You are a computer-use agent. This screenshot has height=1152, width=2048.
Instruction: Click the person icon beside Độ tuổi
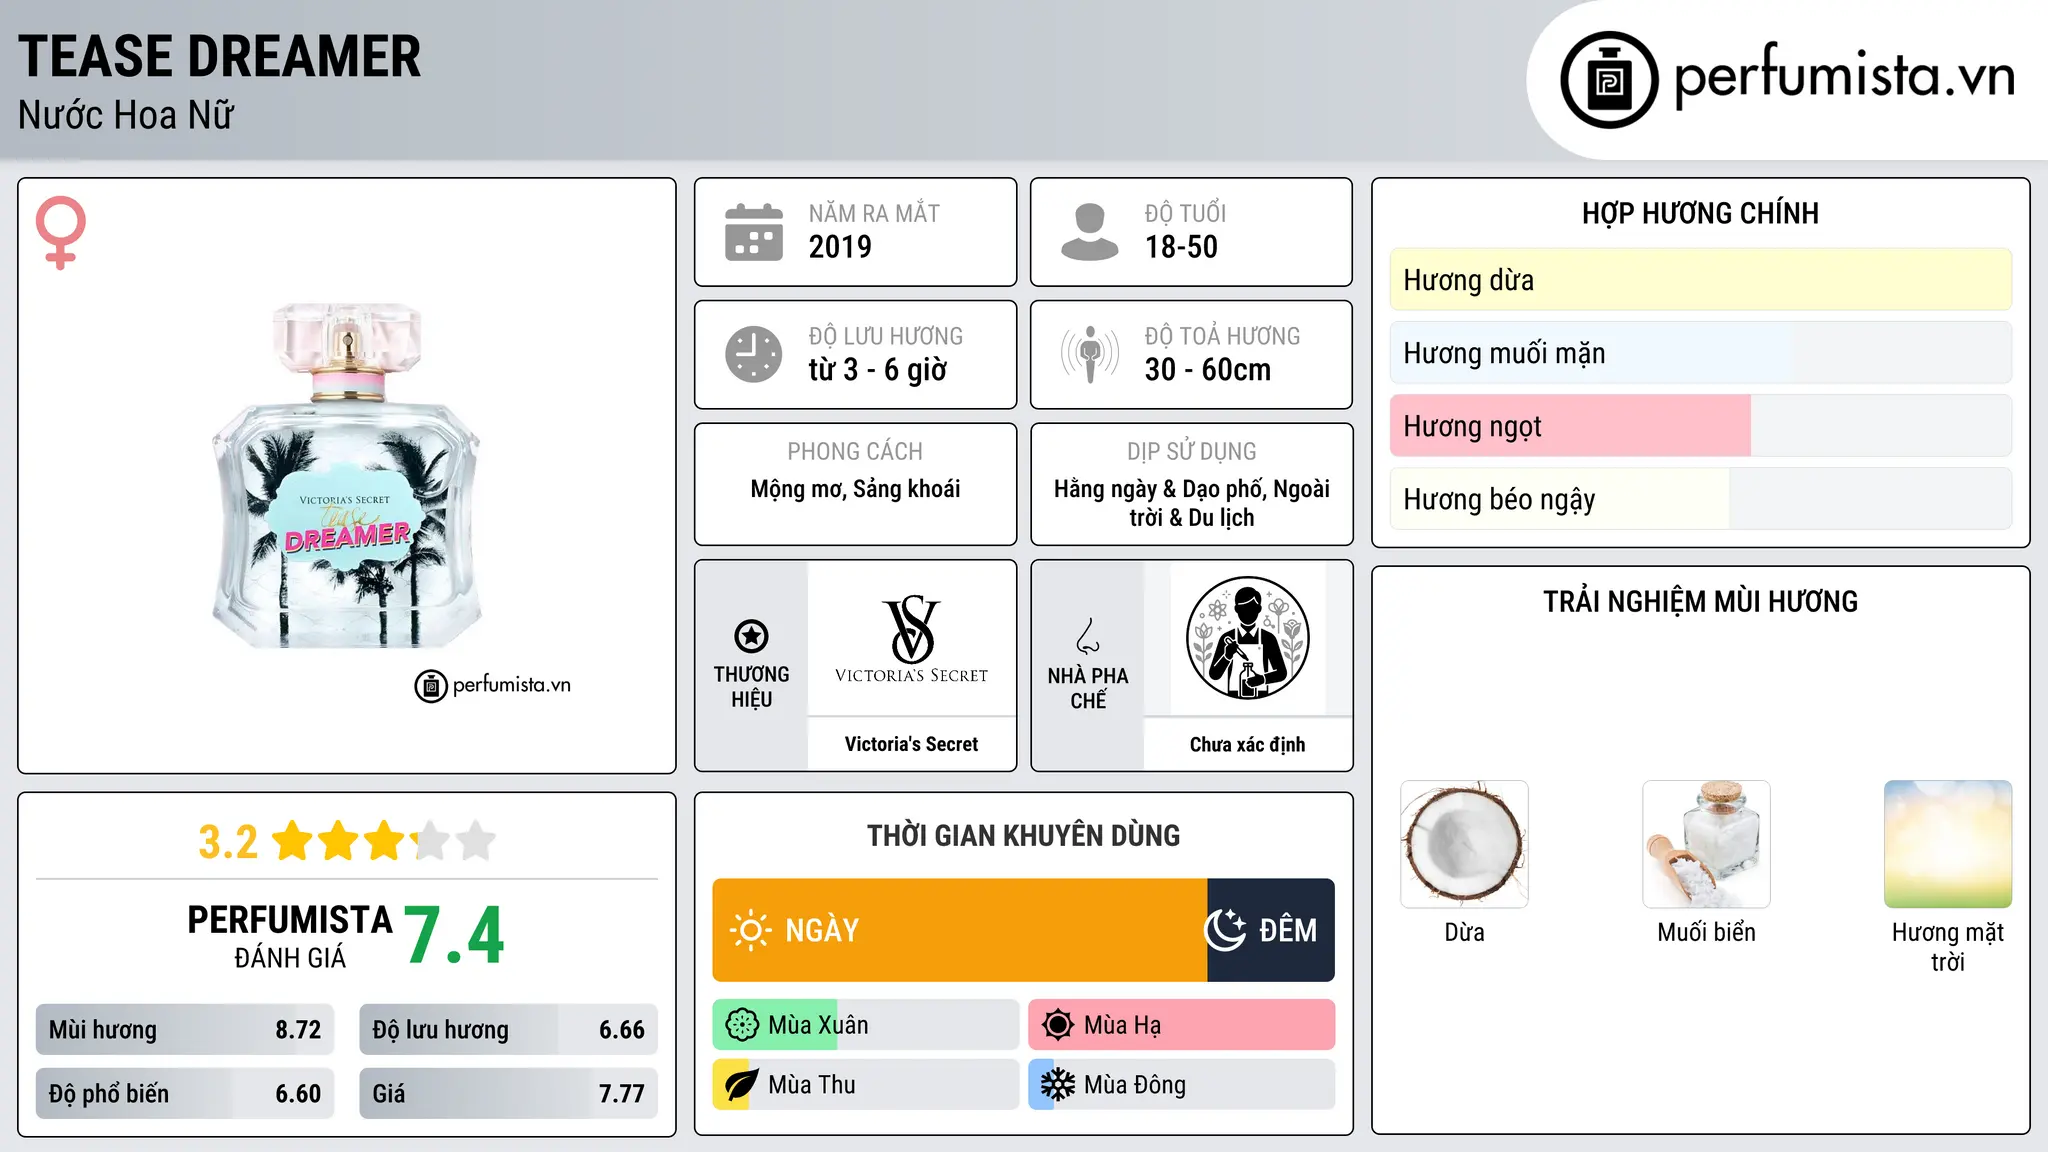pos(1090,232)
